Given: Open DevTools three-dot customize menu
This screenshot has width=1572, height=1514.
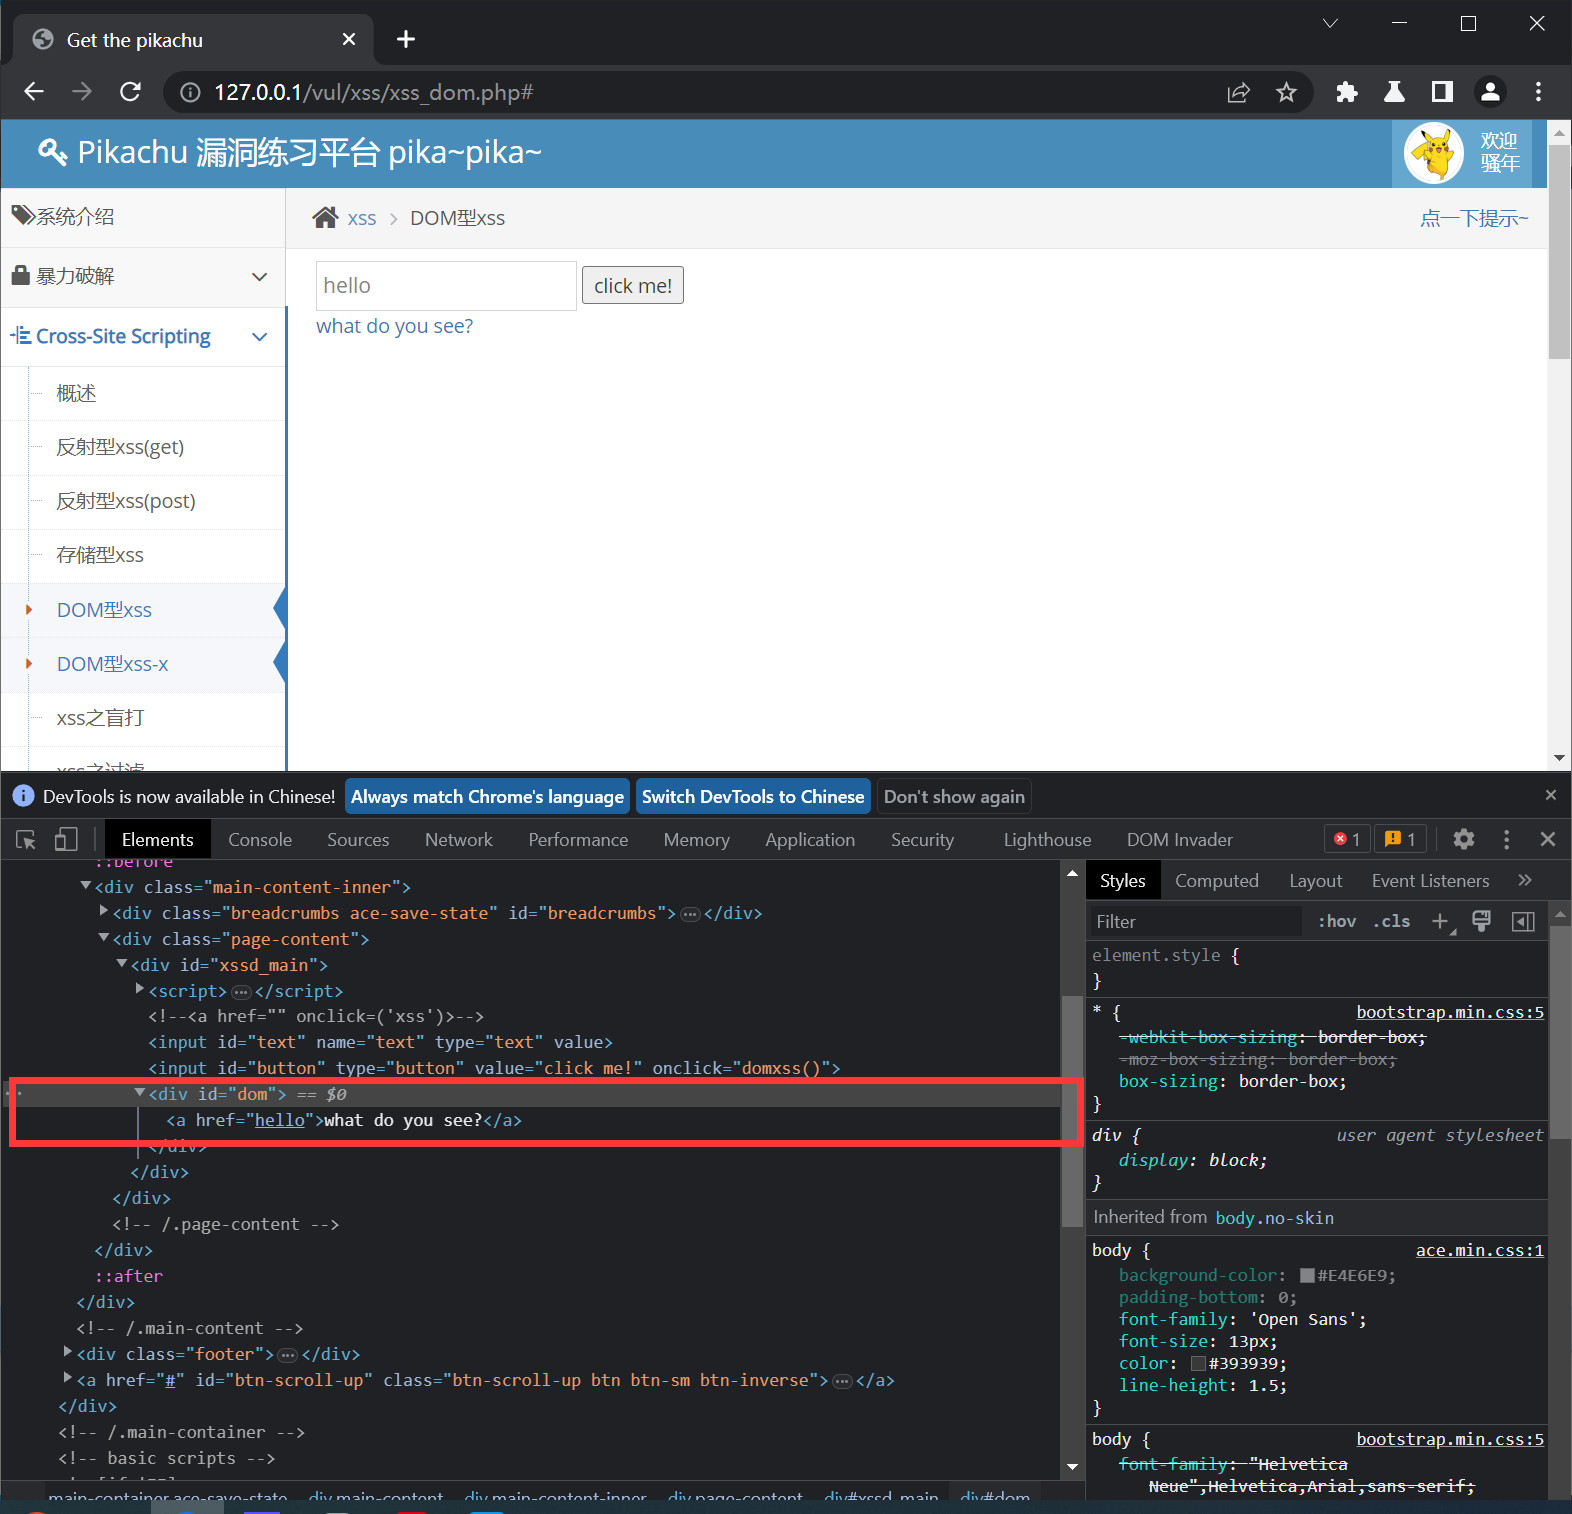Looking at the screenshot, I should pyautogui.click(x=1506, y=840).
